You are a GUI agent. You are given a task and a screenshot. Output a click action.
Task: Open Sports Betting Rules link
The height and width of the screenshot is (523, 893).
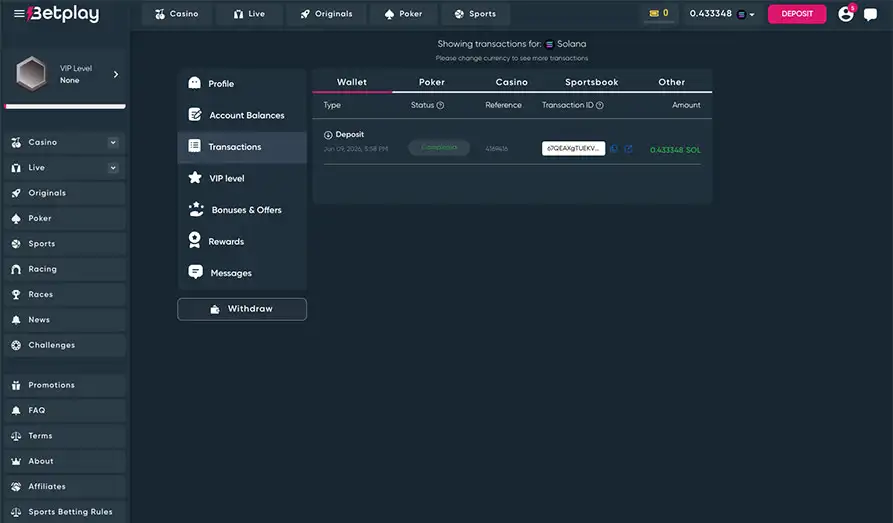click(64, 512)
